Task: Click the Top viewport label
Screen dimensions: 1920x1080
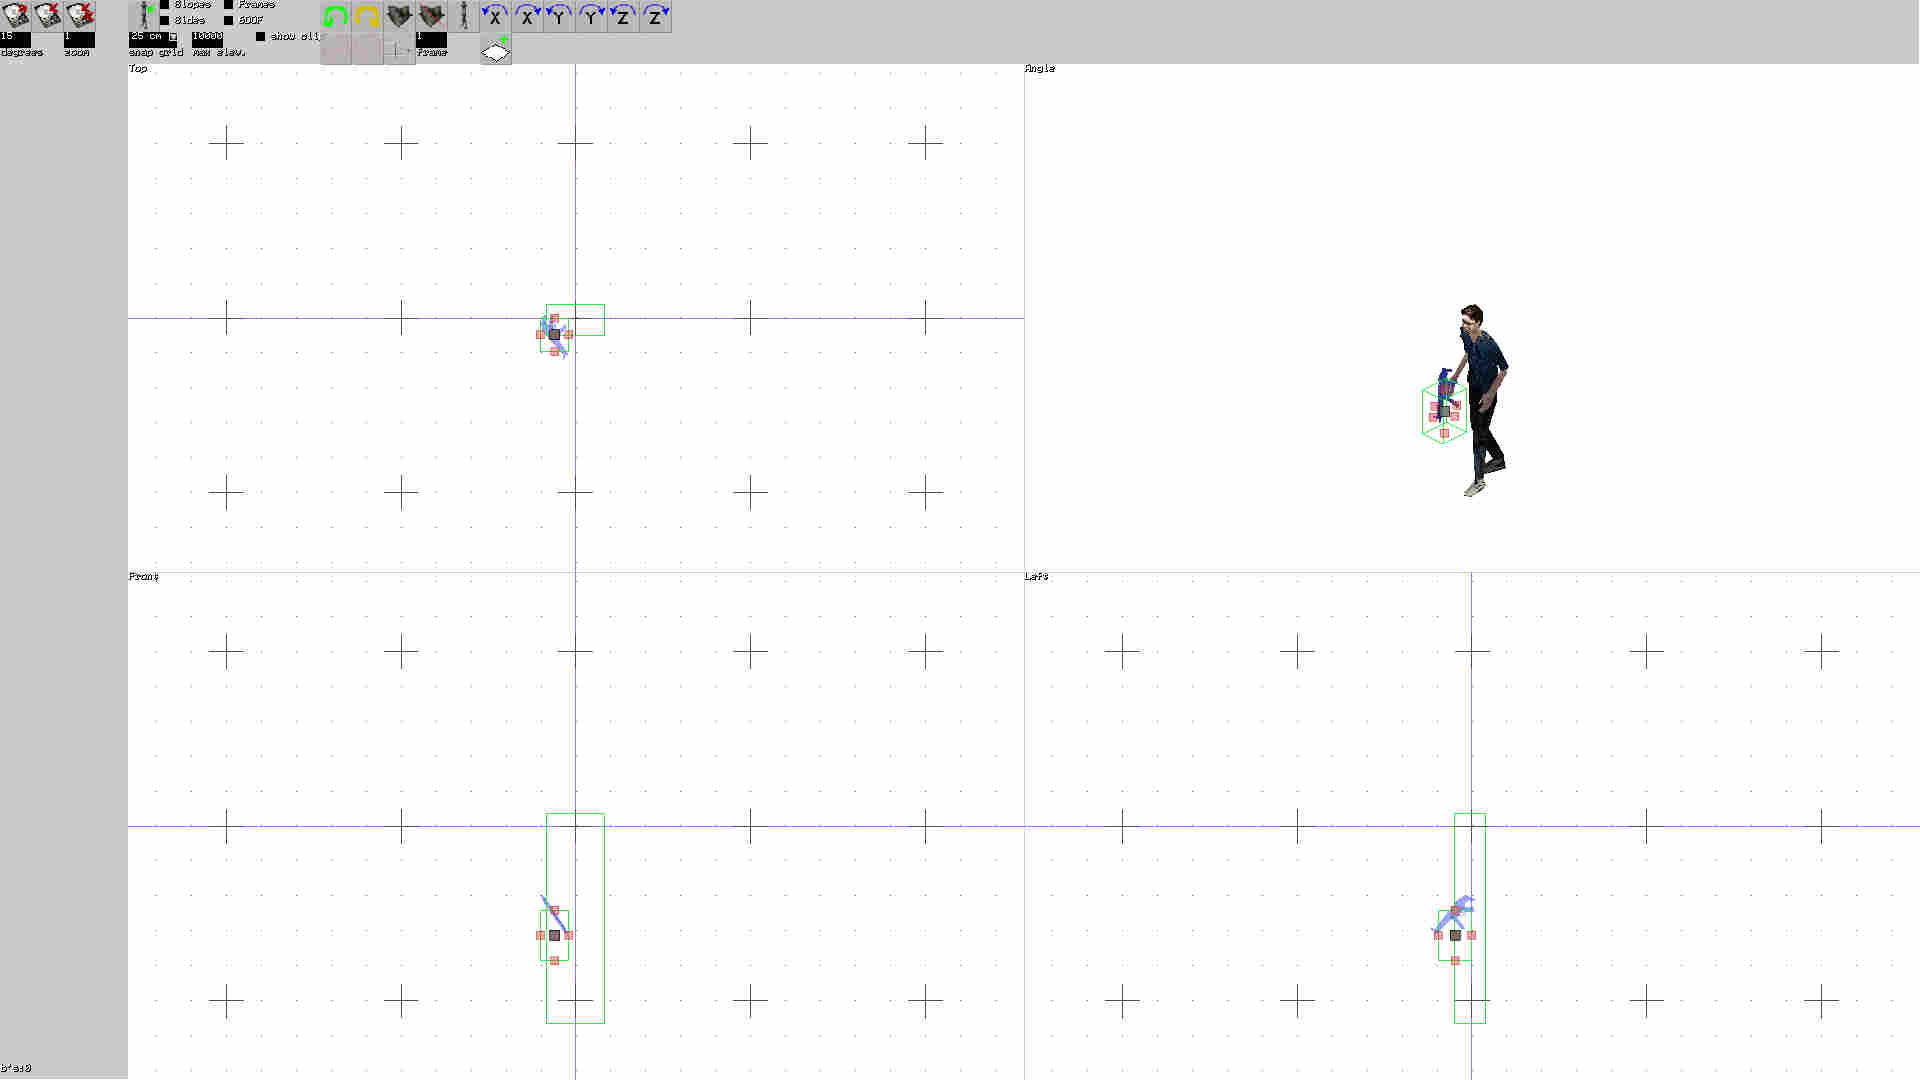Action: pos(136,68)
